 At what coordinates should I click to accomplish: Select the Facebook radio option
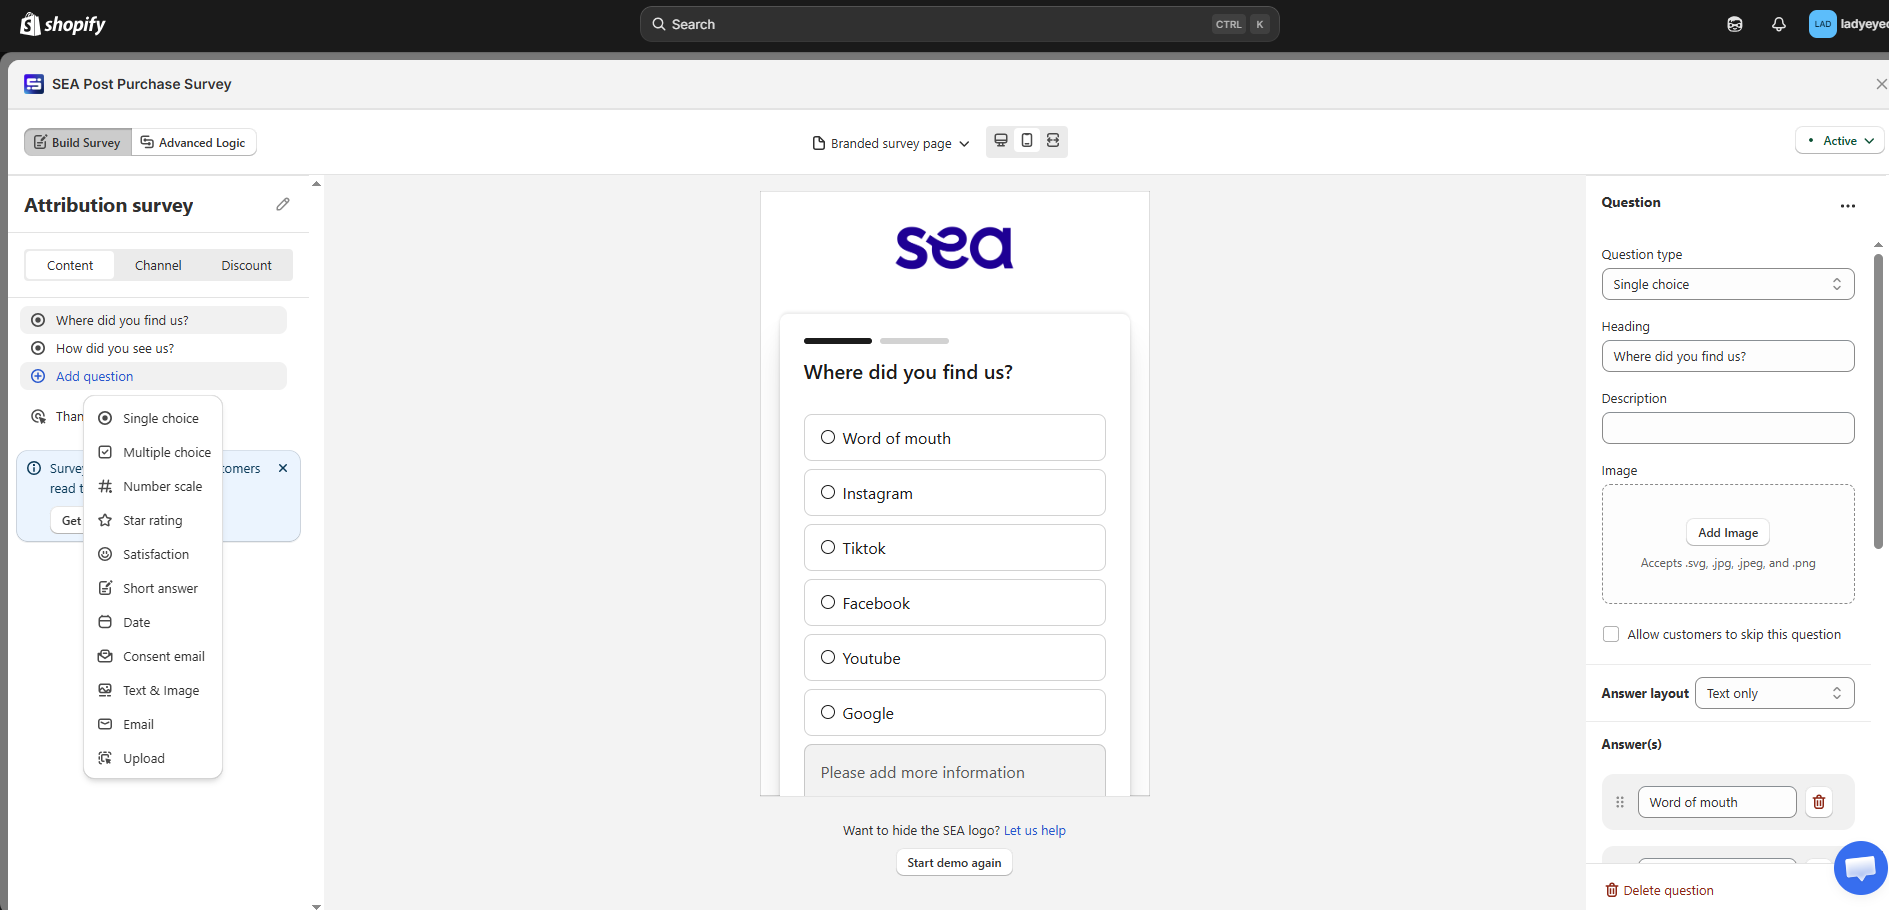coord(954,603)
